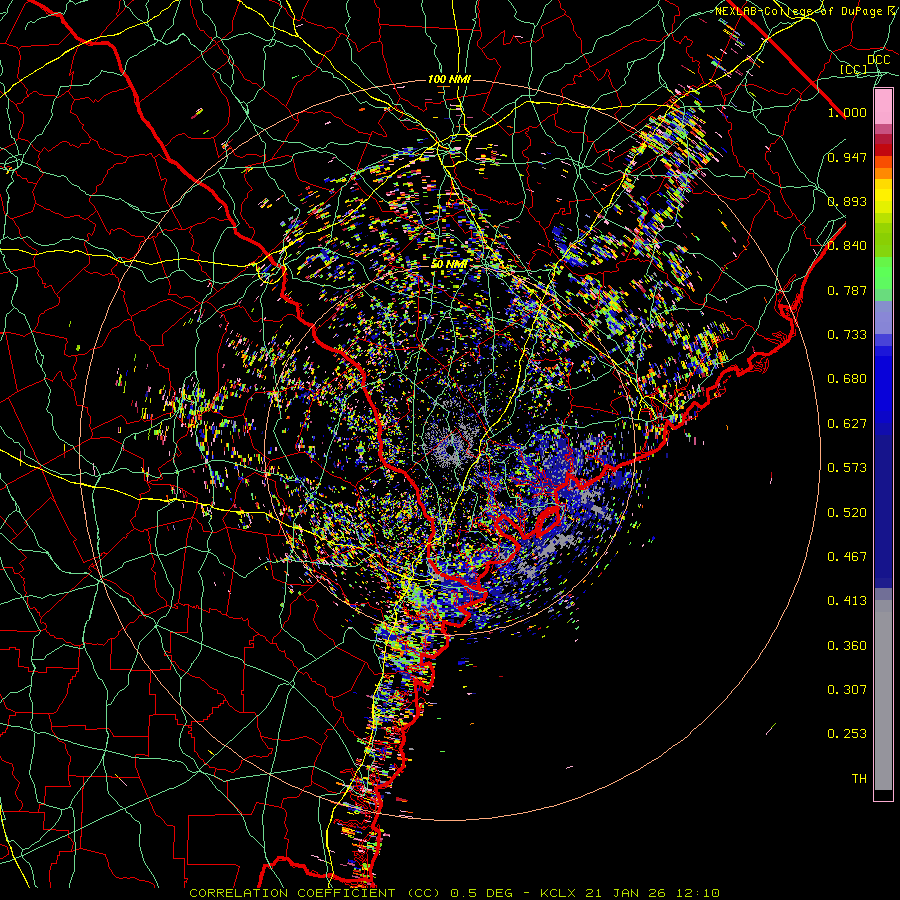Select the 0.467 scale value
The image size is (900, 900).
coord(847,557)
